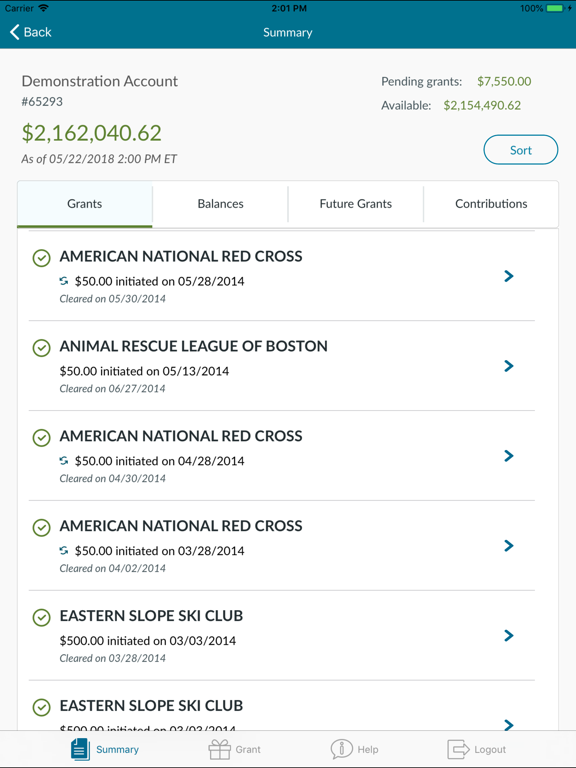Image resolution: width=576 pixels, height=768 pixels.
Task: Click the recurring icon on 04/28/2014 grant
Action: (64, 461)
